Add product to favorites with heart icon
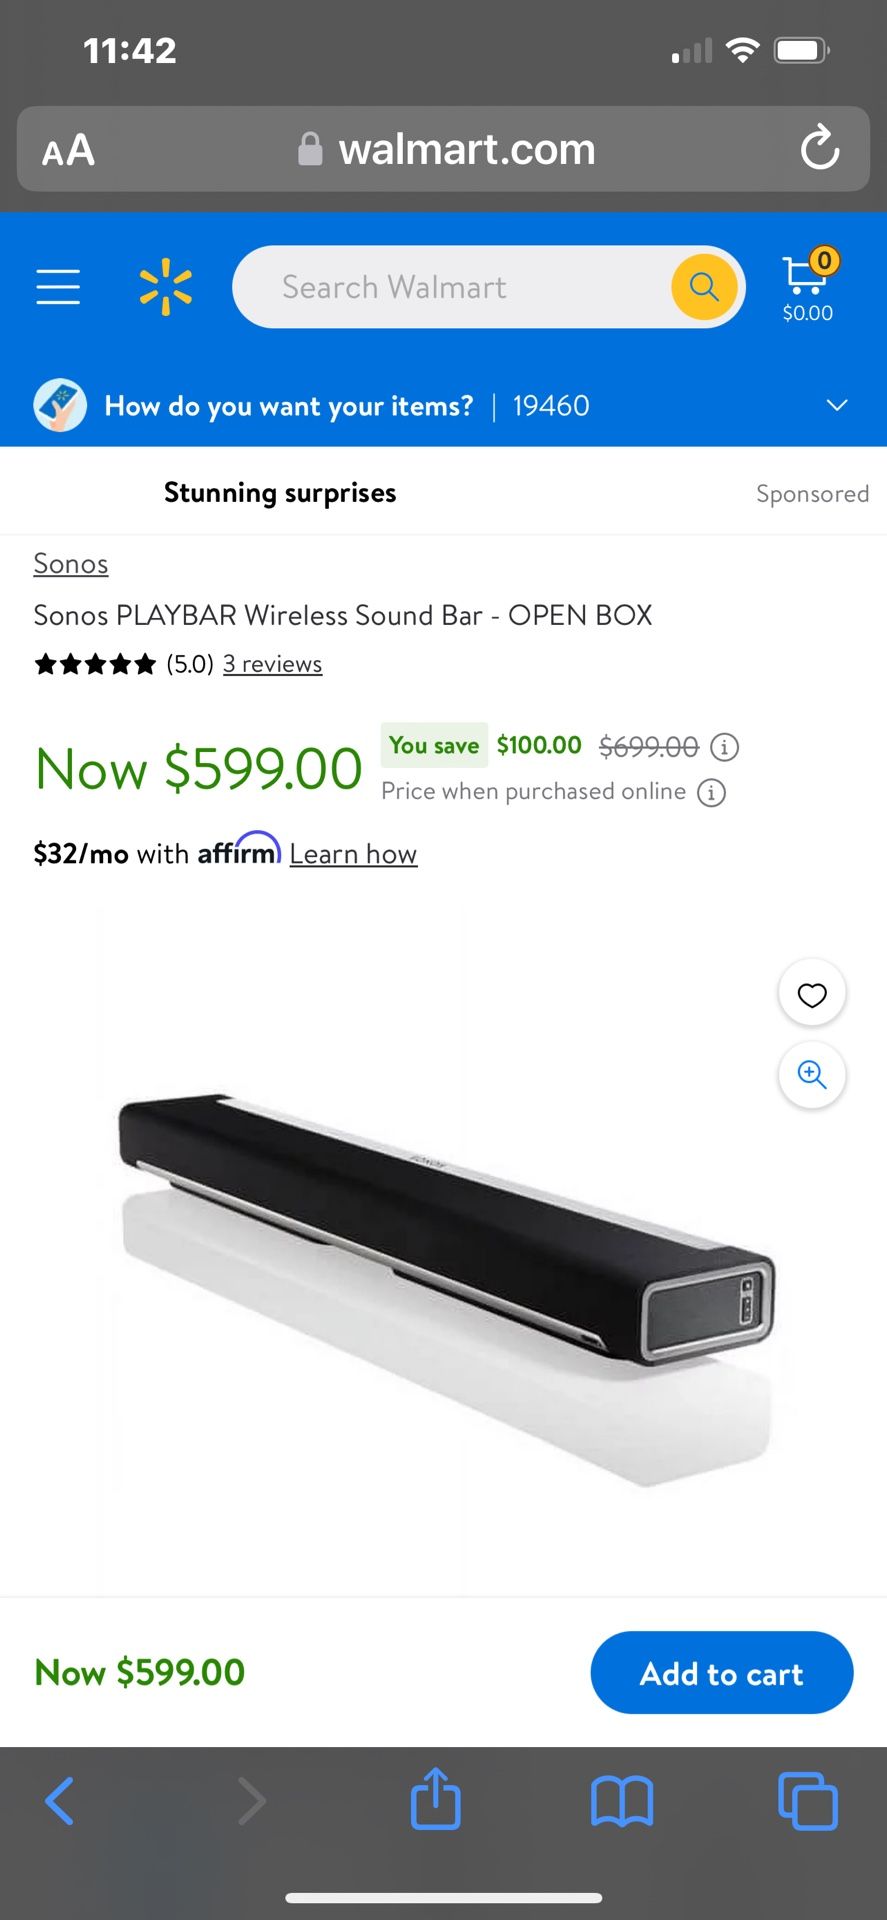887x1920 pixels. click(x=812, y=995)
